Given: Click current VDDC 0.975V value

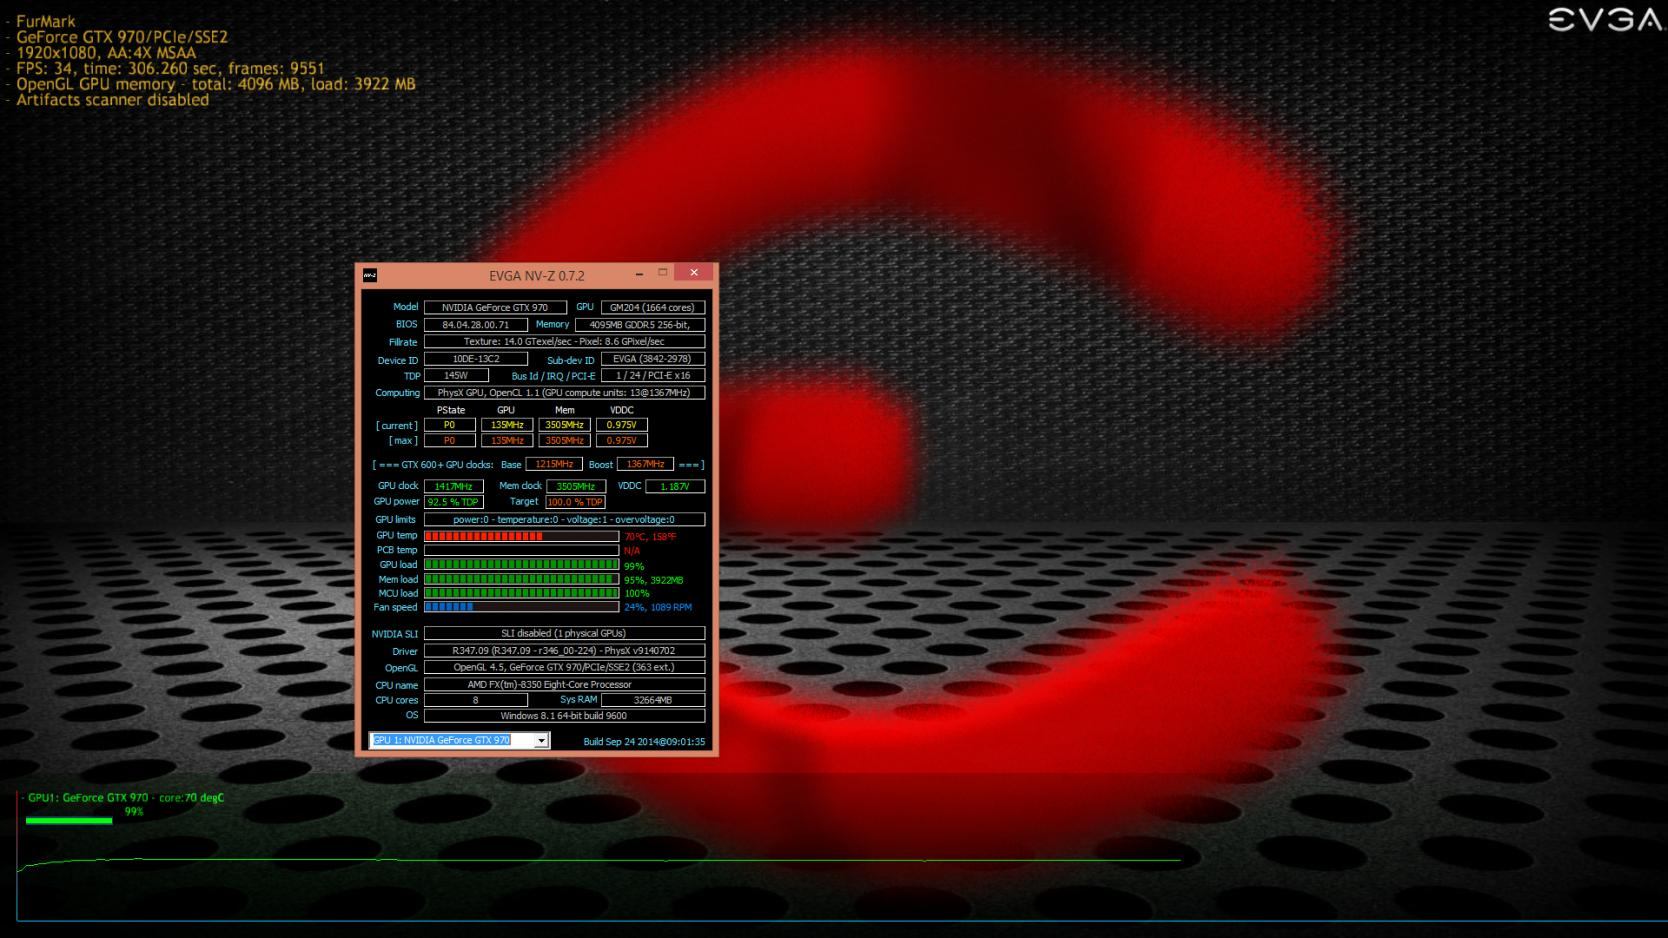Looking at the screenshot, I should click(621, 425).
